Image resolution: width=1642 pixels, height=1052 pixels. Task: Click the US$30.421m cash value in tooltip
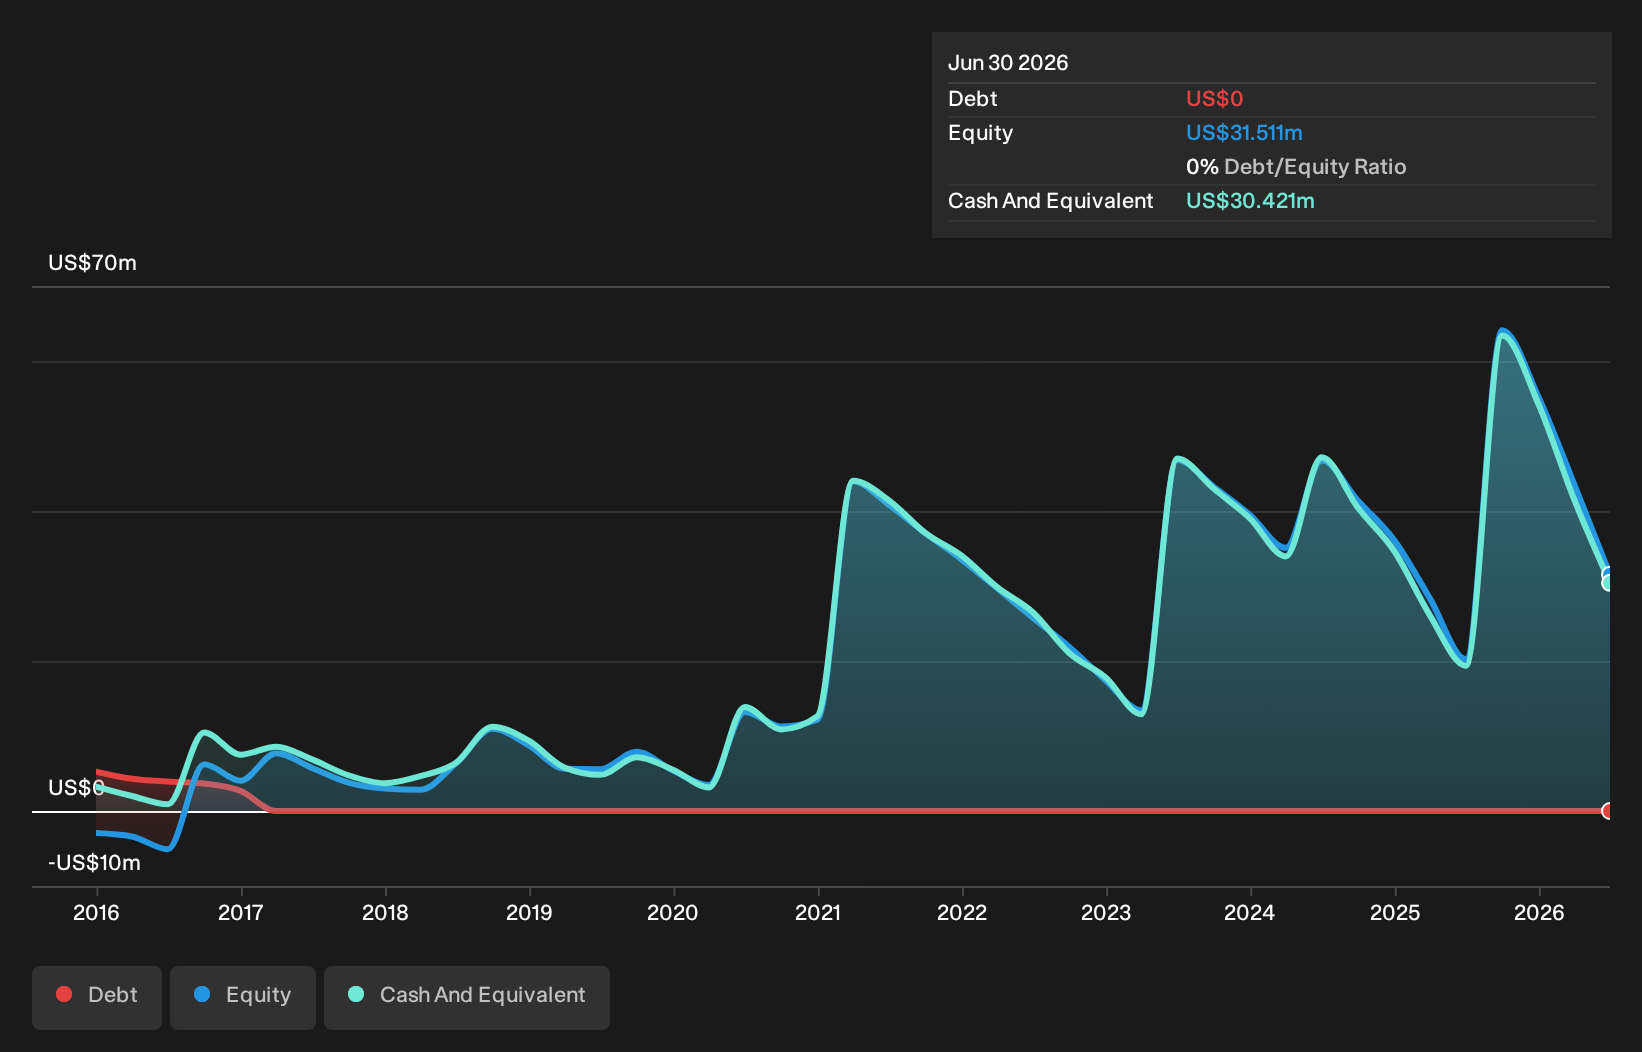tap(1250, 201)
